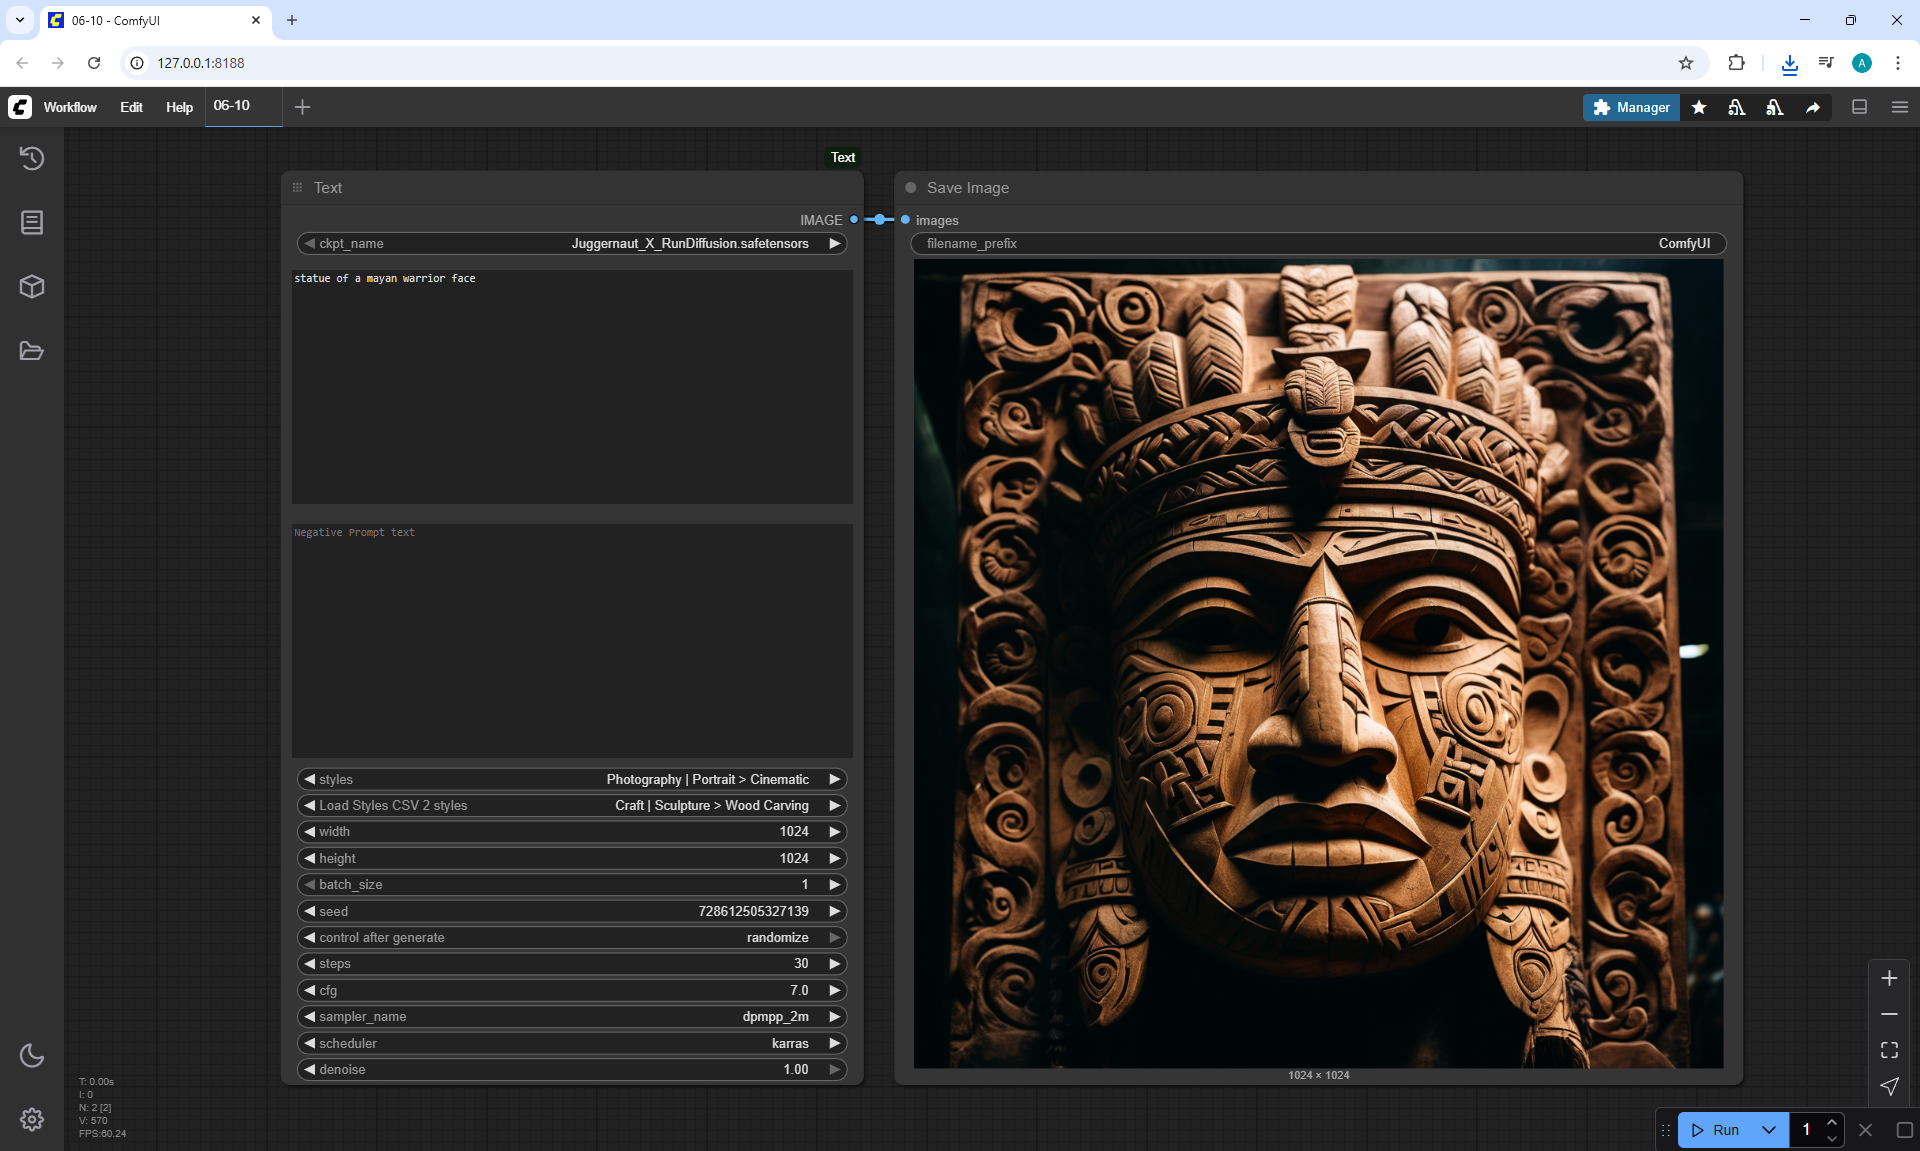Click the Manager button

click(x=1631, y=107)
